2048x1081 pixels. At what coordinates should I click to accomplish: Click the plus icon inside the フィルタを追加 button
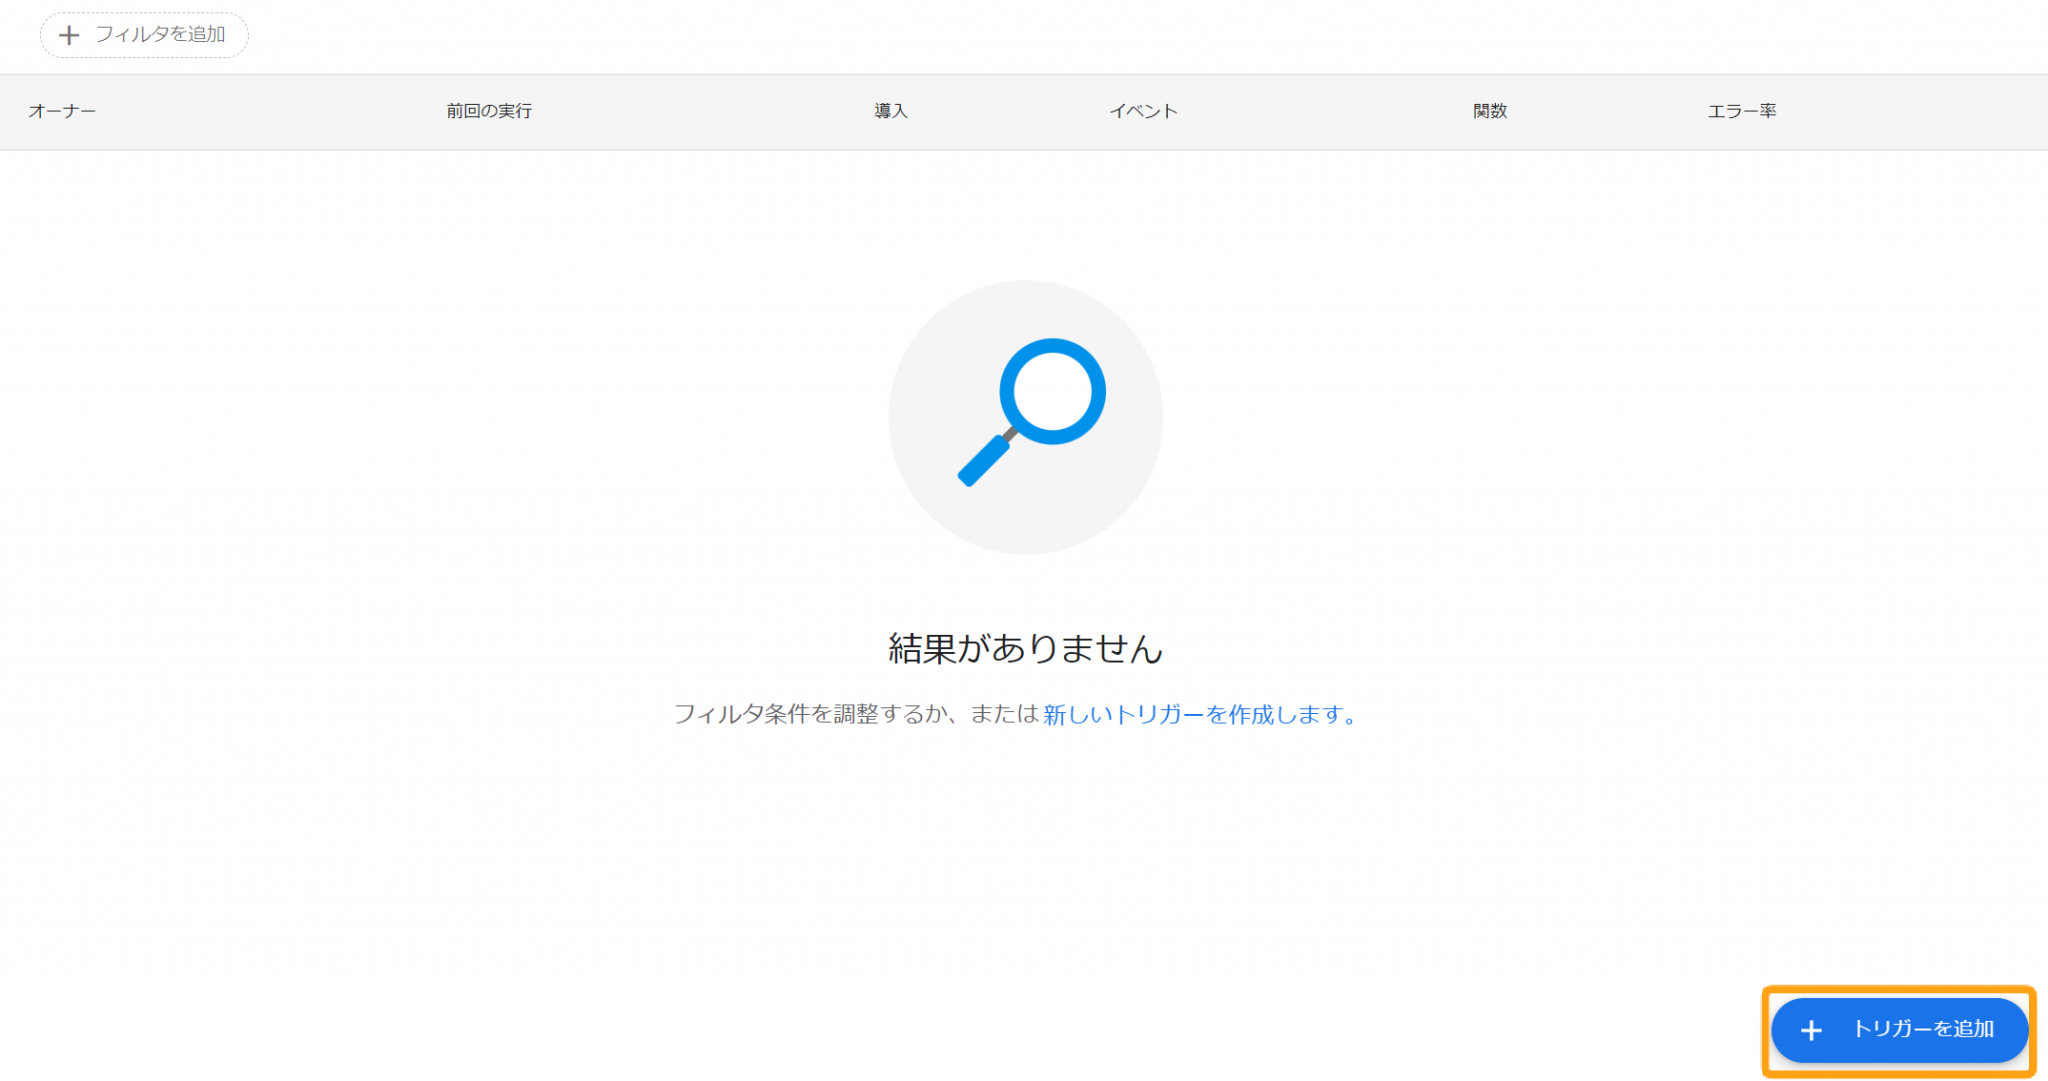coord(69,35)
